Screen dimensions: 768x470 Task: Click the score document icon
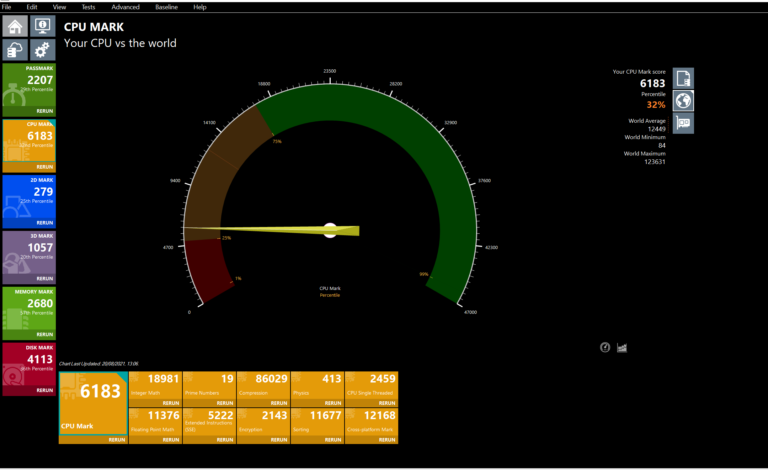[x=683, y=79]
